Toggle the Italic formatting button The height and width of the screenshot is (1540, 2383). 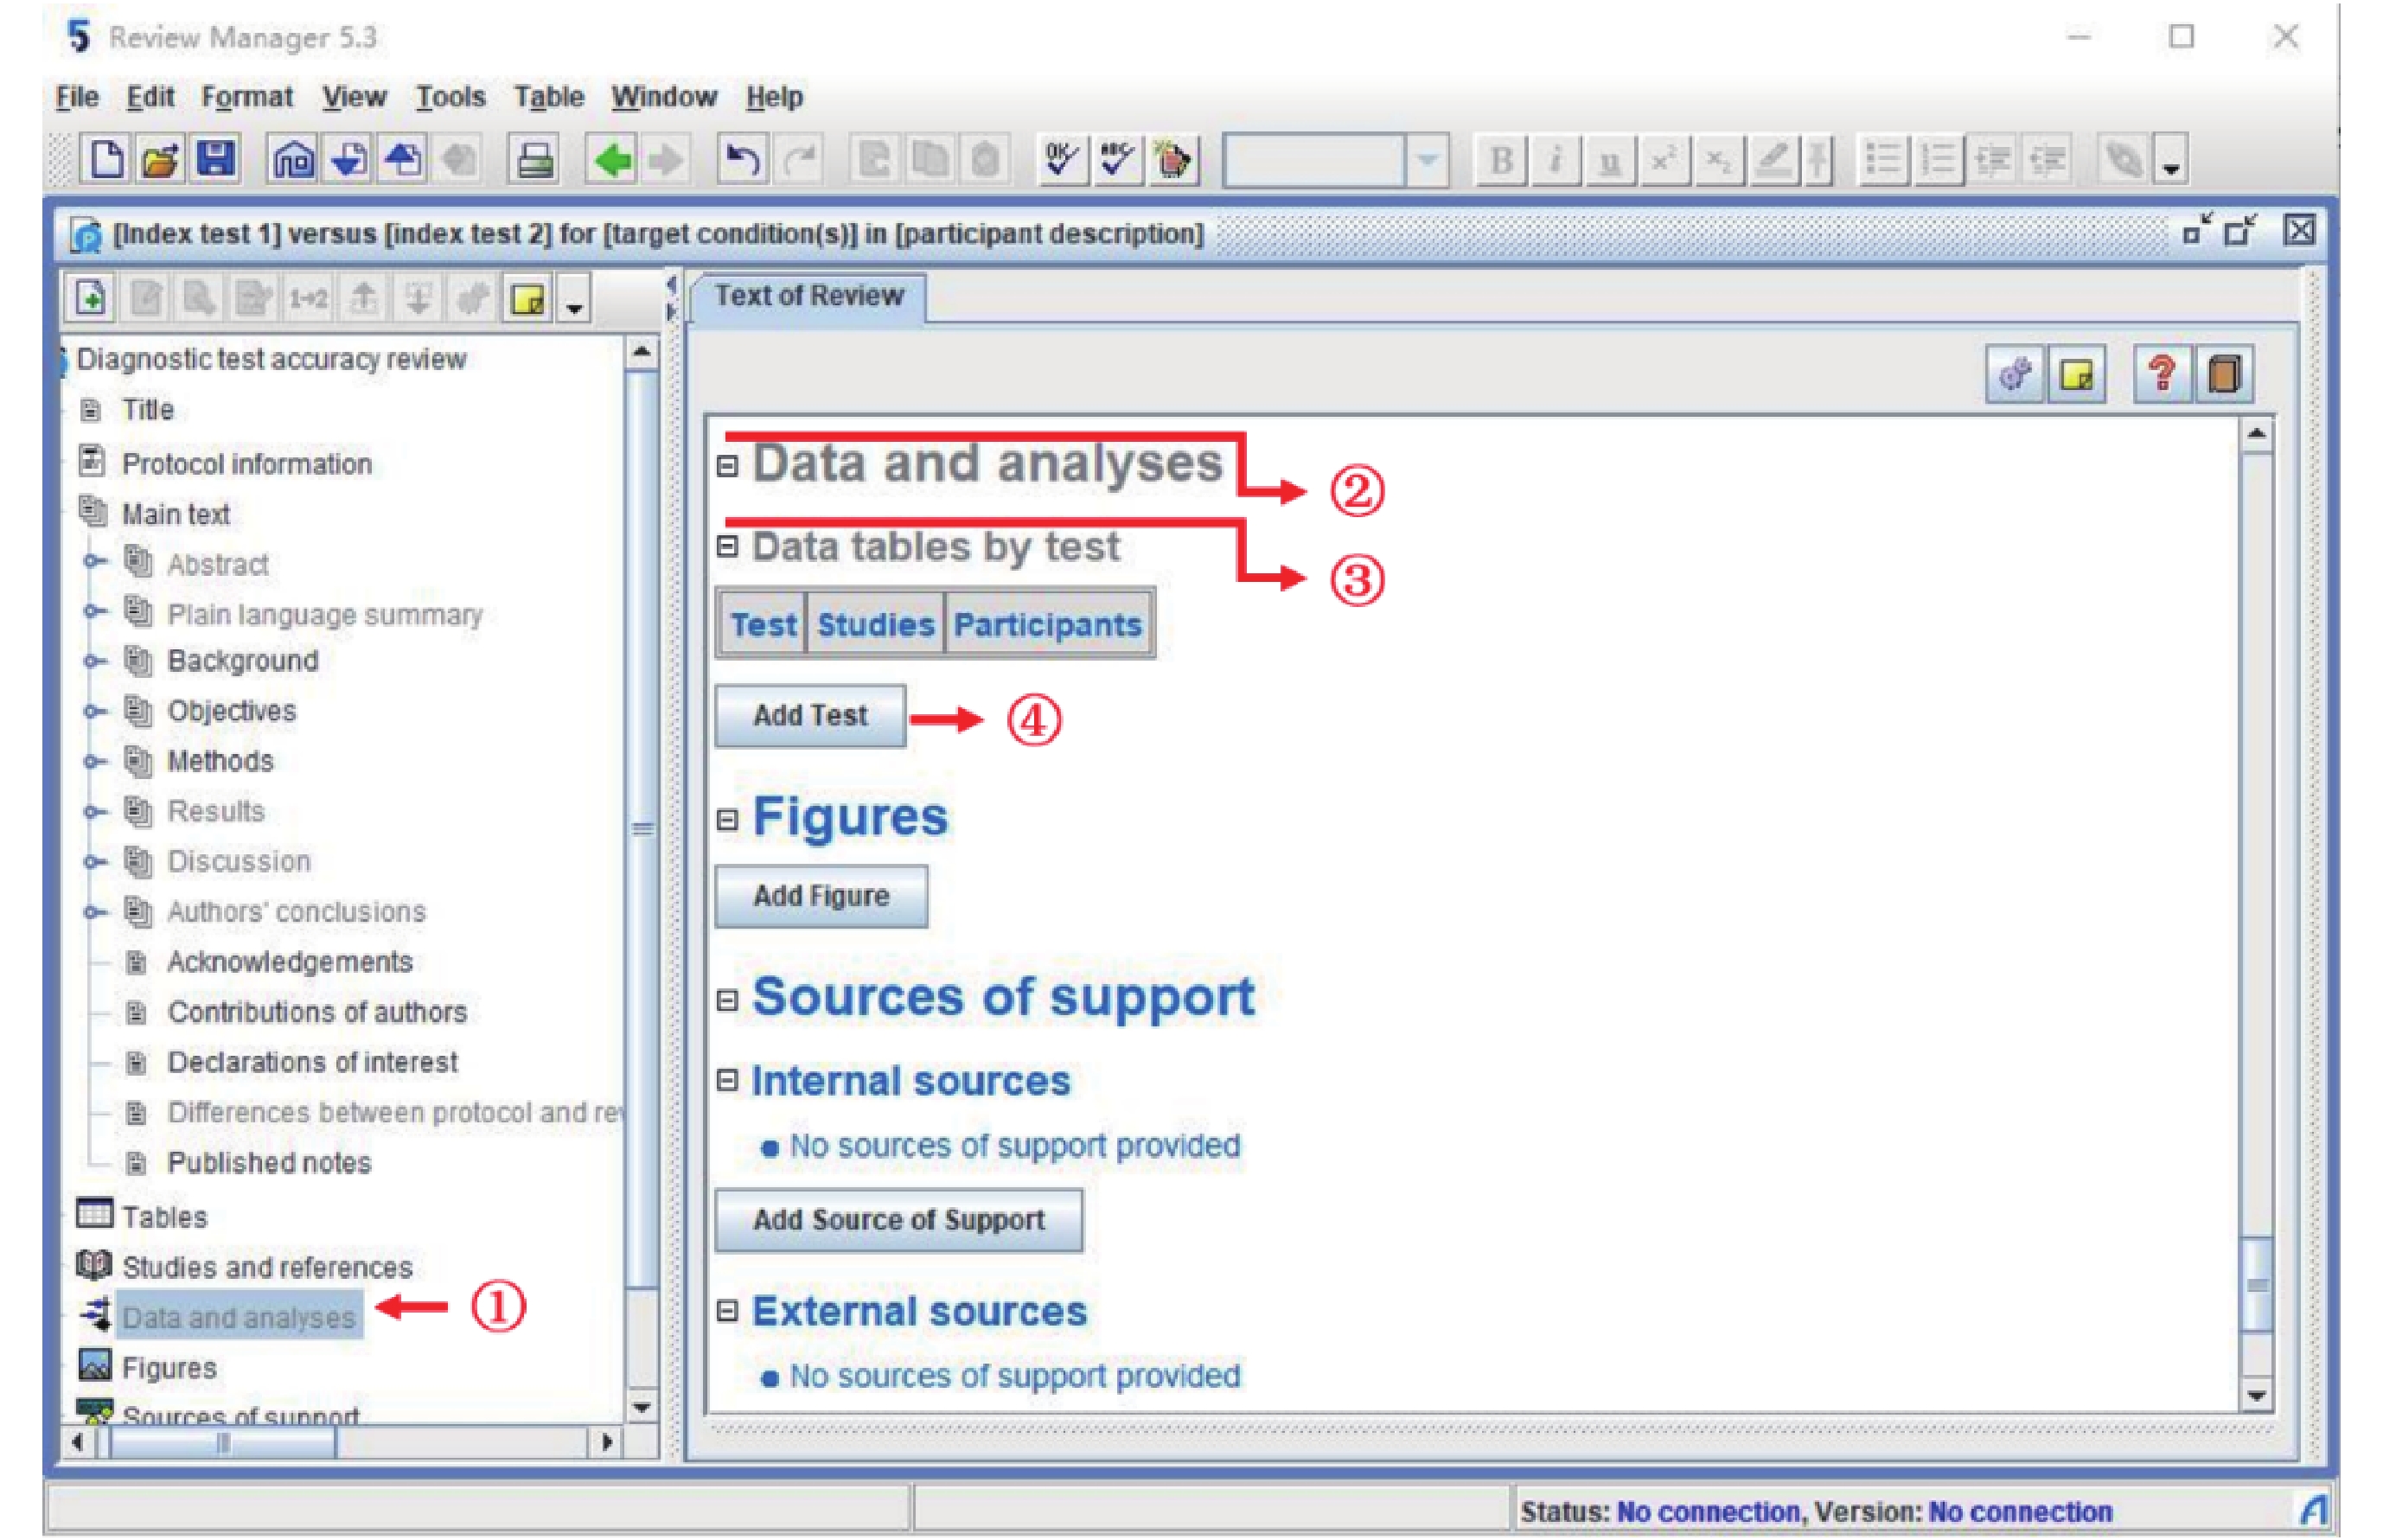click(1555, 160)
